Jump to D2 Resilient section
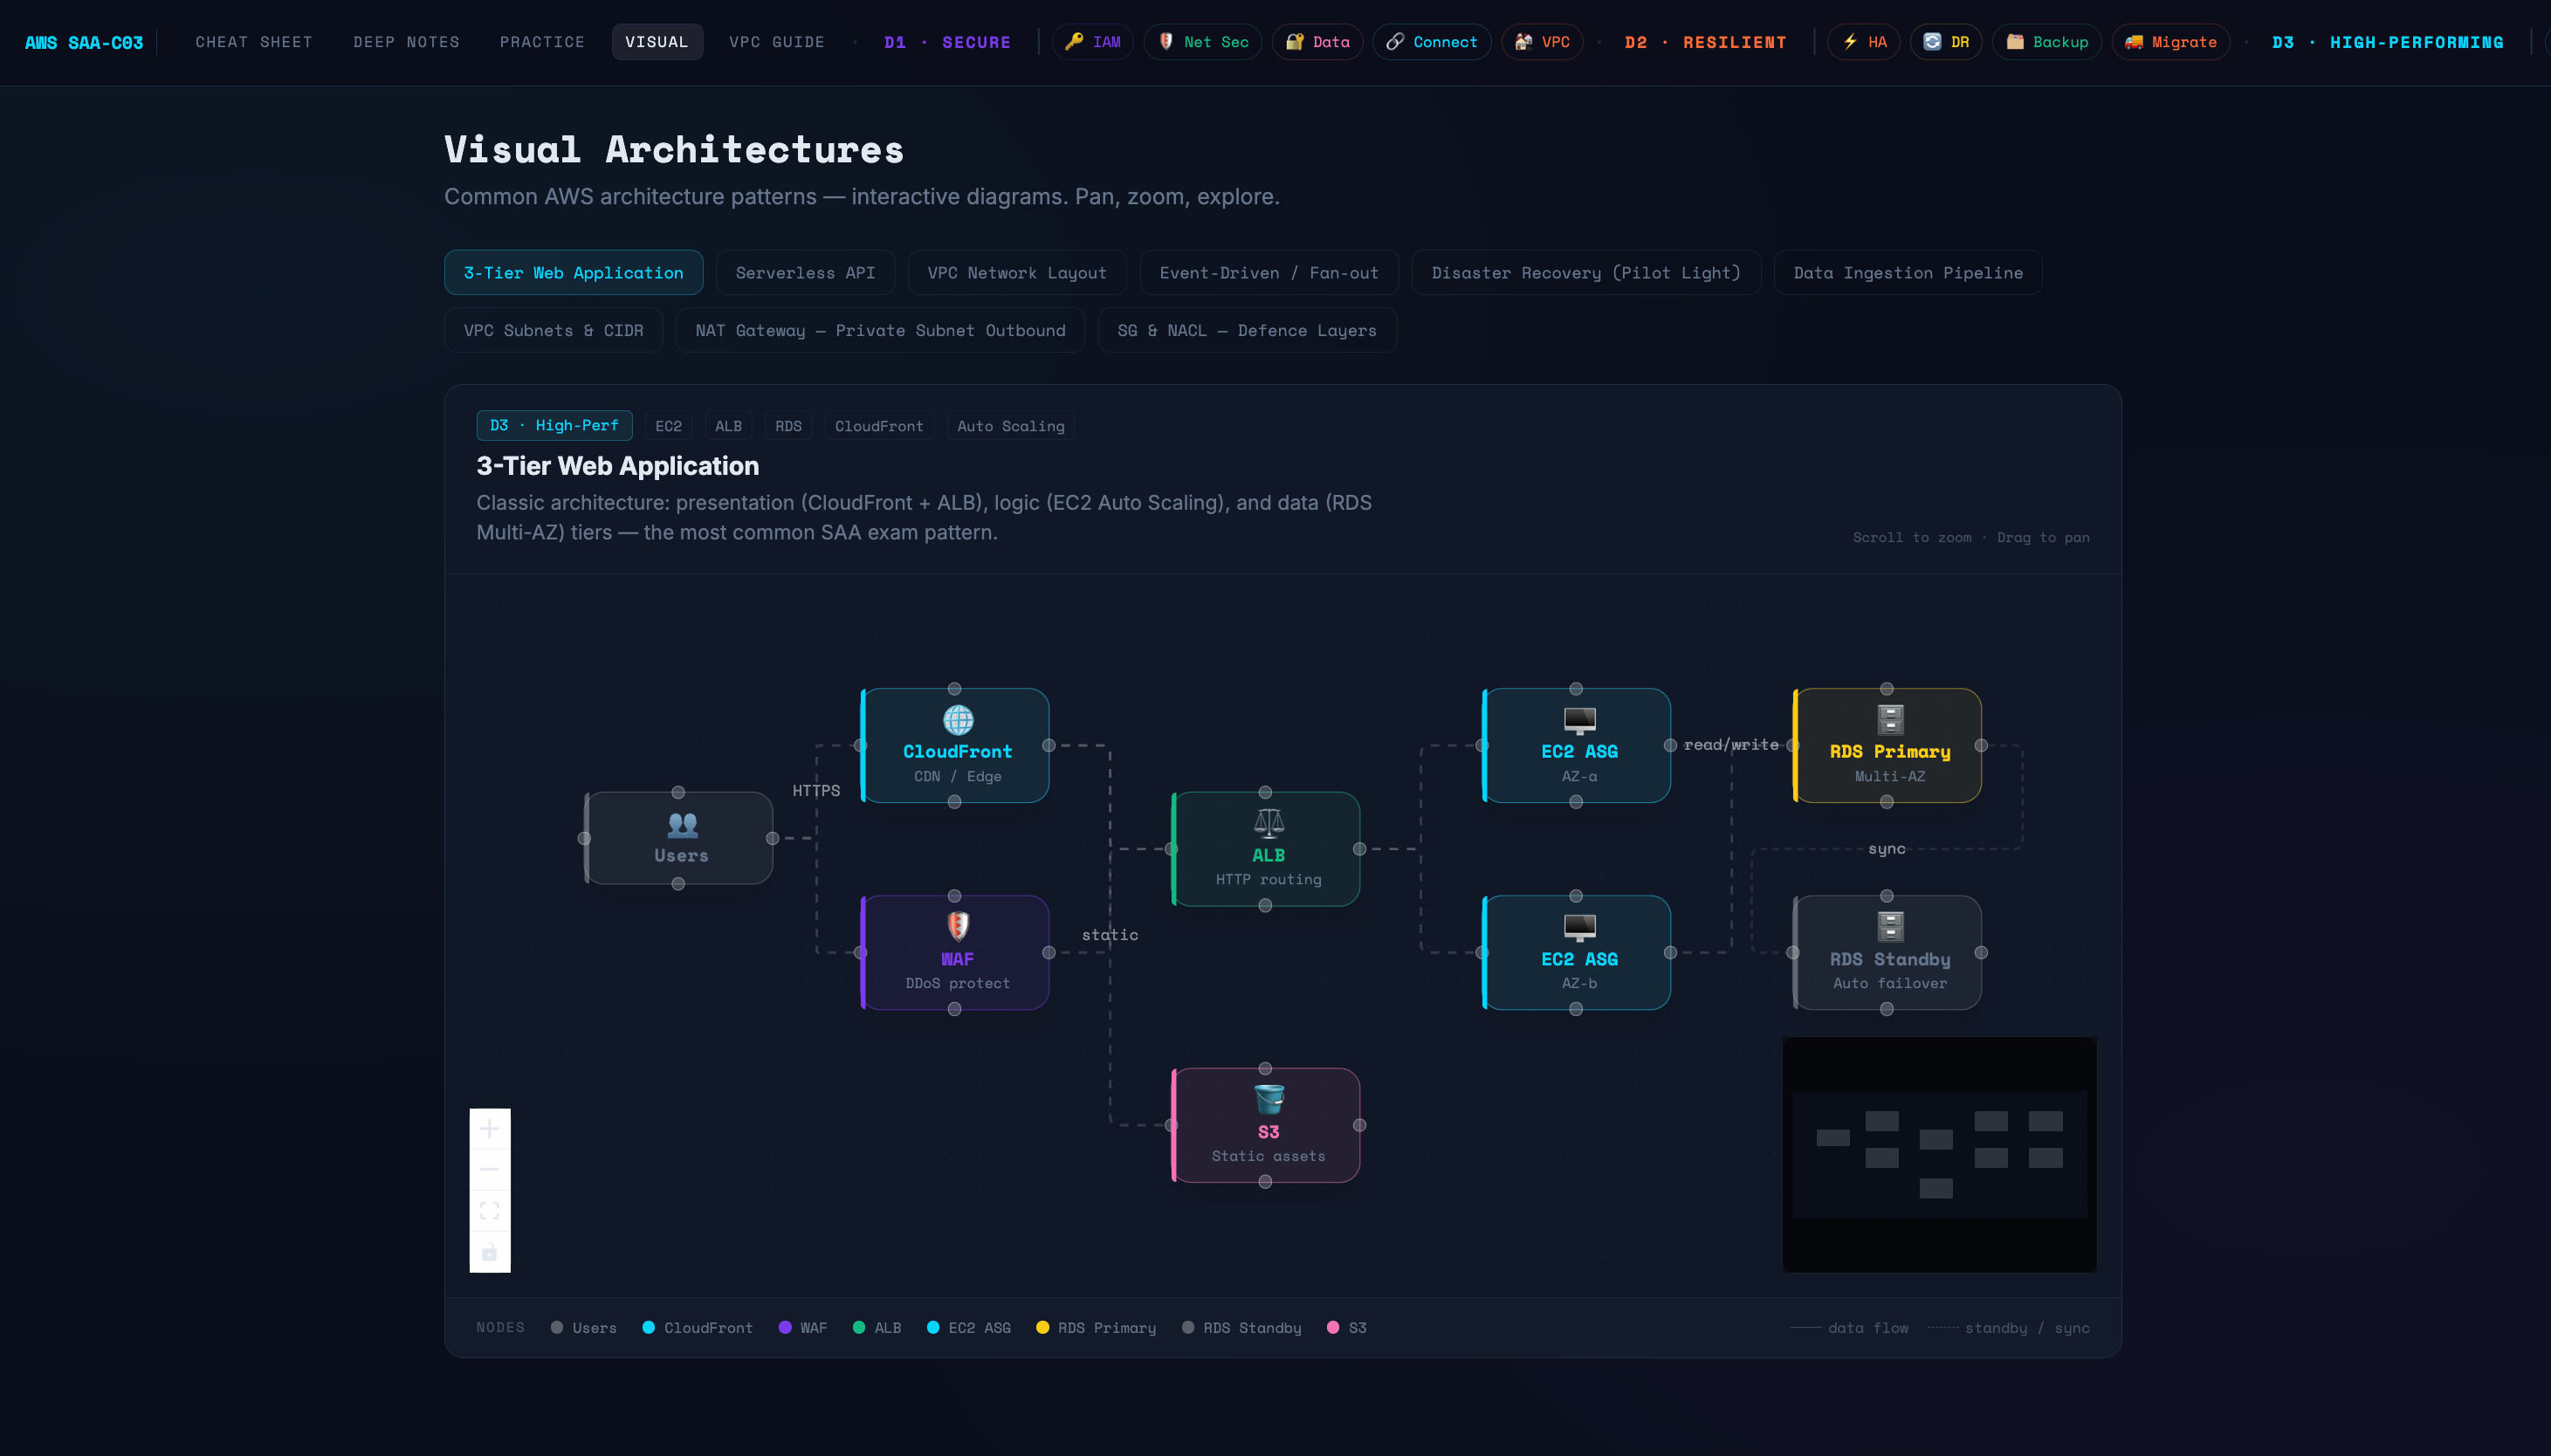2551x1456 pixels. point(1705,42)
